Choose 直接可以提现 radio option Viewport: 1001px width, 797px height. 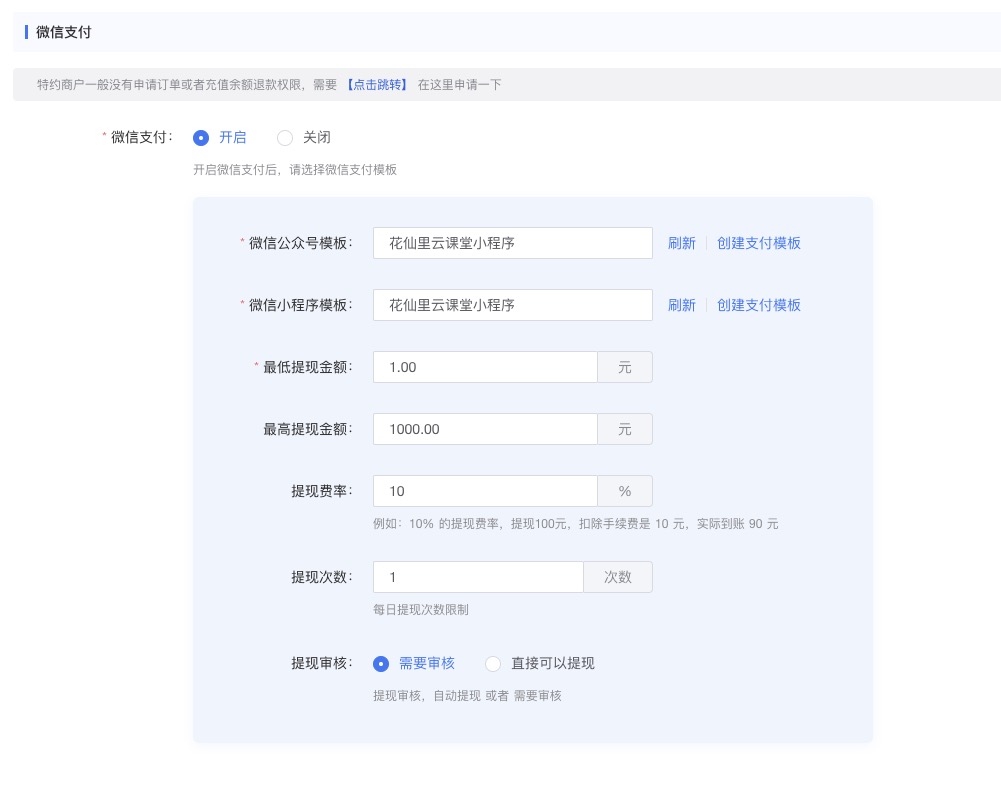point(493,664)
